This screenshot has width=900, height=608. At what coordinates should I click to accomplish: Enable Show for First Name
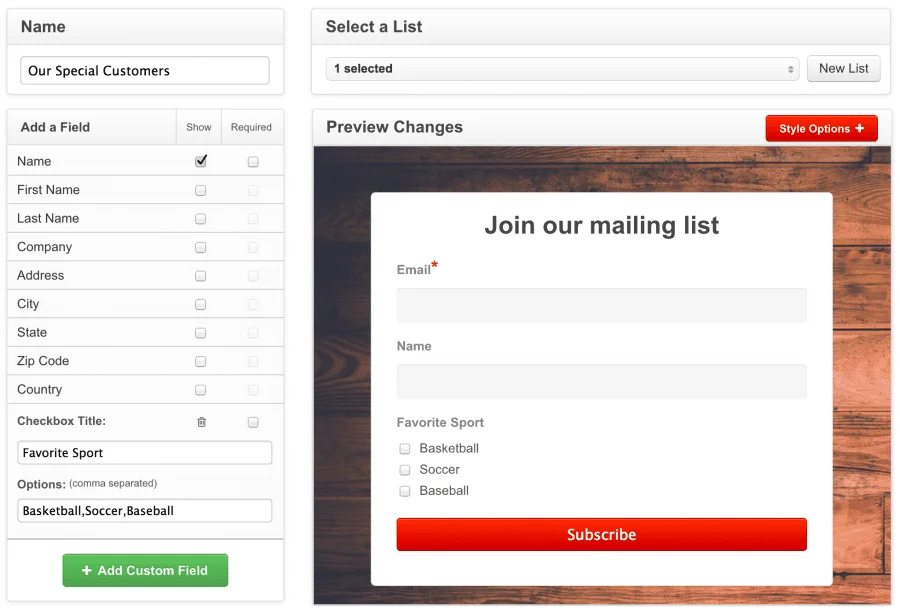pos(199,189)
